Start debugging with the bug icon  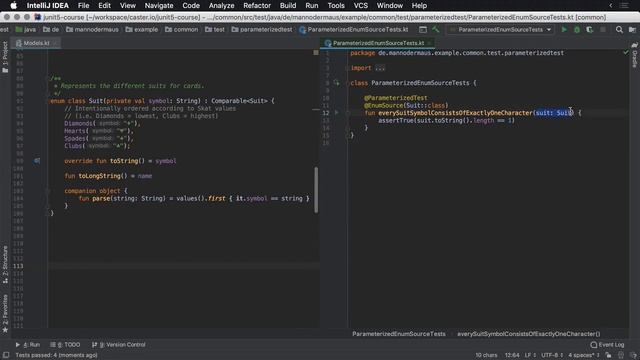pyautogui.click(x=577, y=29)
